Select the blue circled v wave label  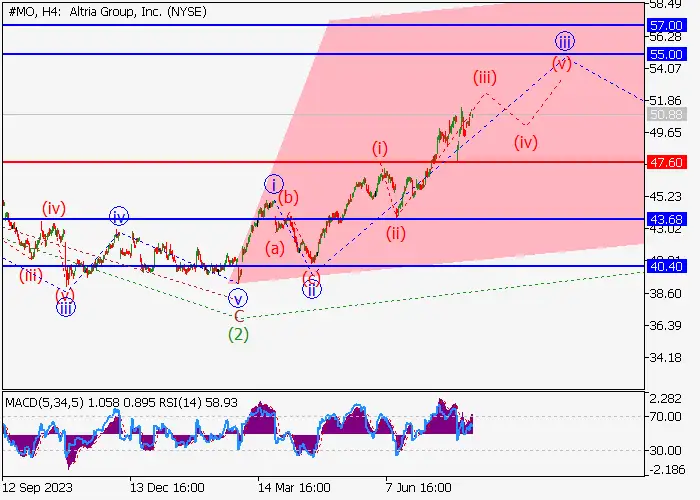tap(238, 298)
